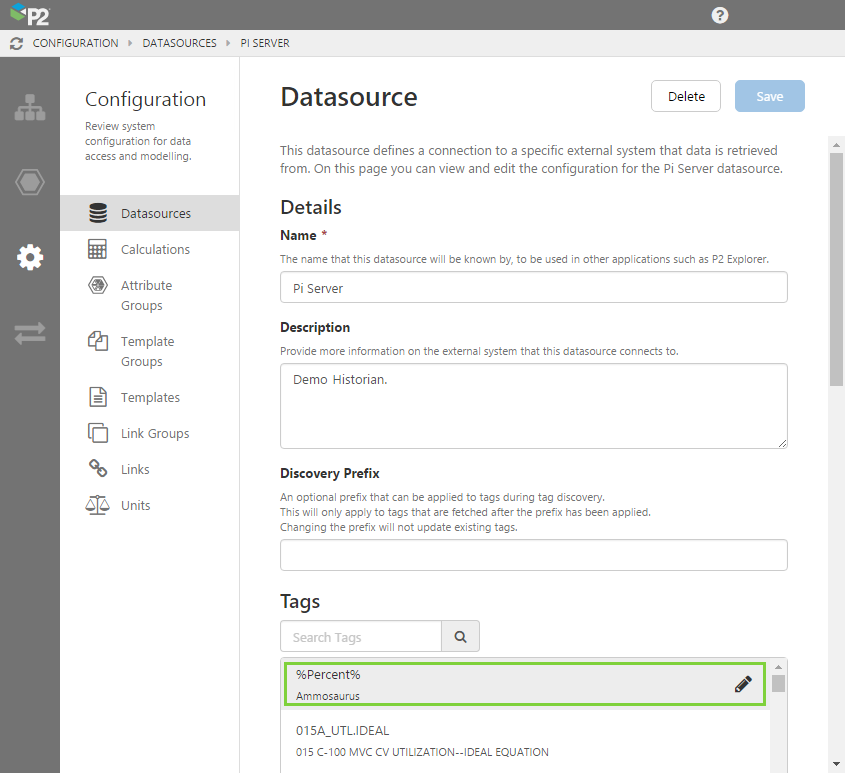Screen dimensions: 845x773
Task: Open Calculations in Configuration menu
Action: click(155, 249)
